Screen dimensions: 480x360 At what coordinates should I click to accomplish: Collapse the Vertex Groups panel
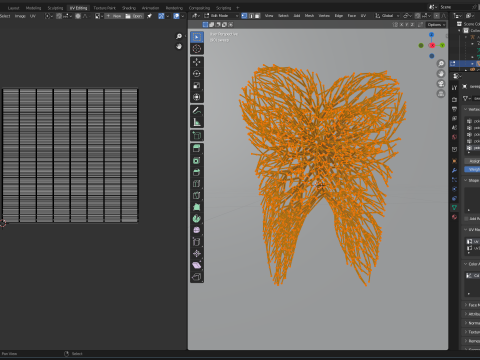pos(466,109)
